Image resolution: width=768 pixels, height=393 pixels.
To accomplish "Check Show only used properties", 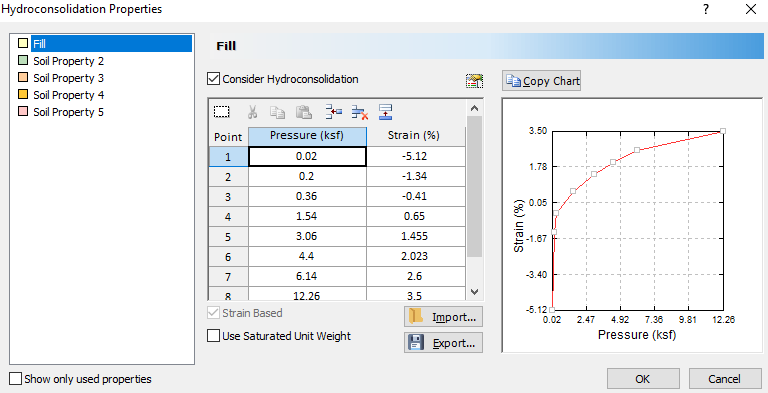I will pyautogui.click(x=16, y=379).
